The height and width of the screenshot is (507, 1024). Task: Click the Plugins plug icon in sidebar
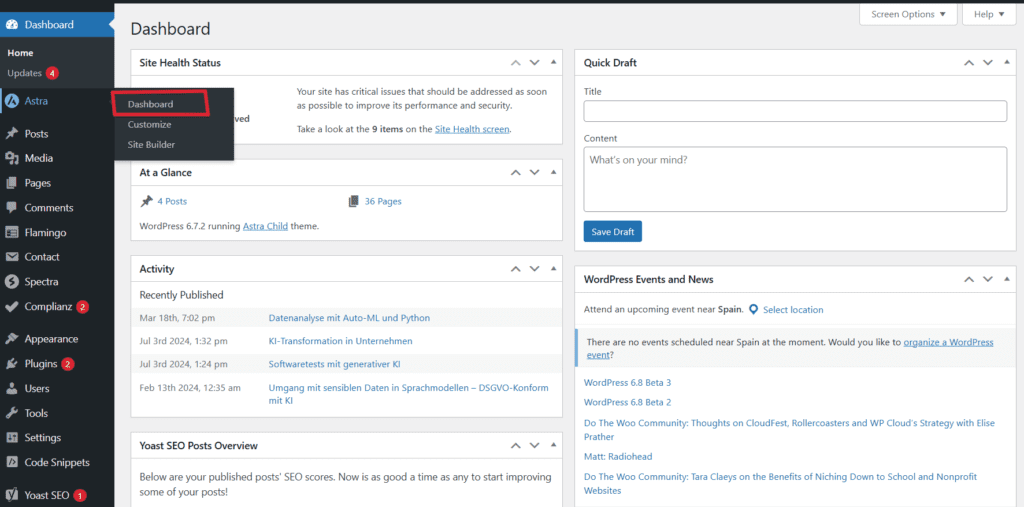coord(12,364)
